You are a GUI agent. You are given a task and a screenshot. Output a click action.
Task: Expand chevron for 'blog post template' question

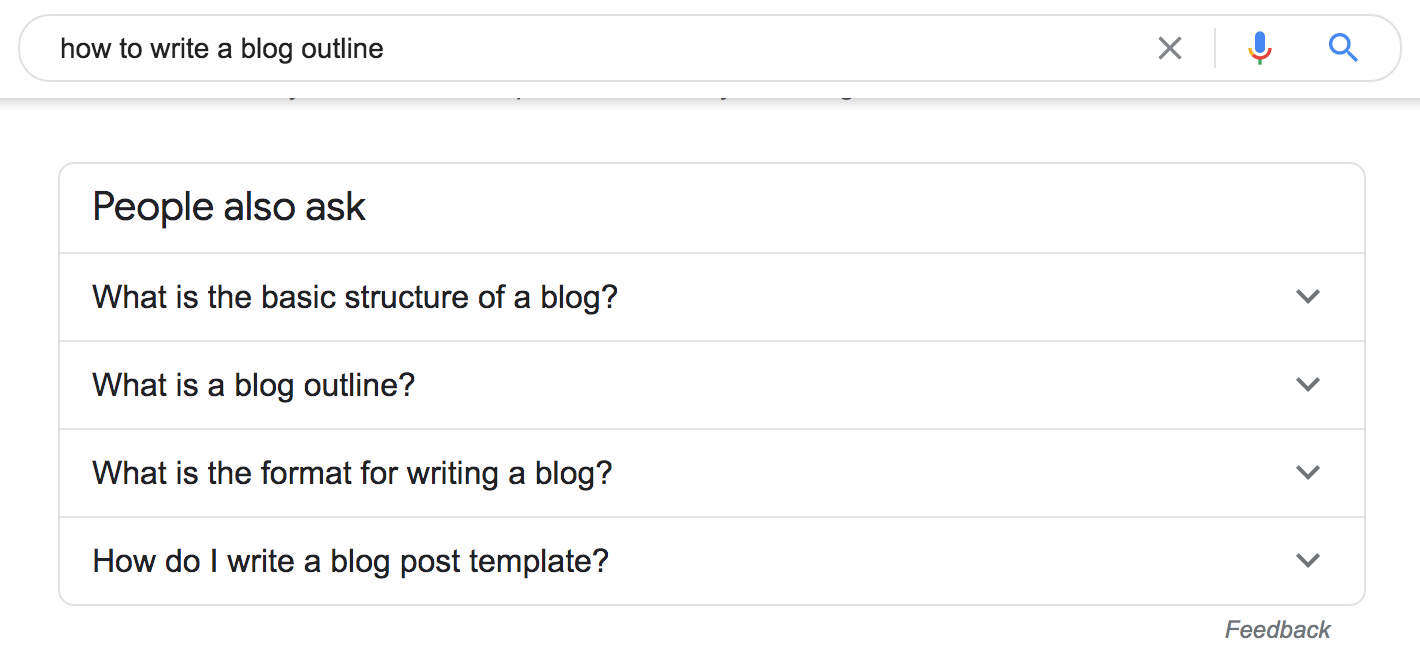(x=1308, y=561)
